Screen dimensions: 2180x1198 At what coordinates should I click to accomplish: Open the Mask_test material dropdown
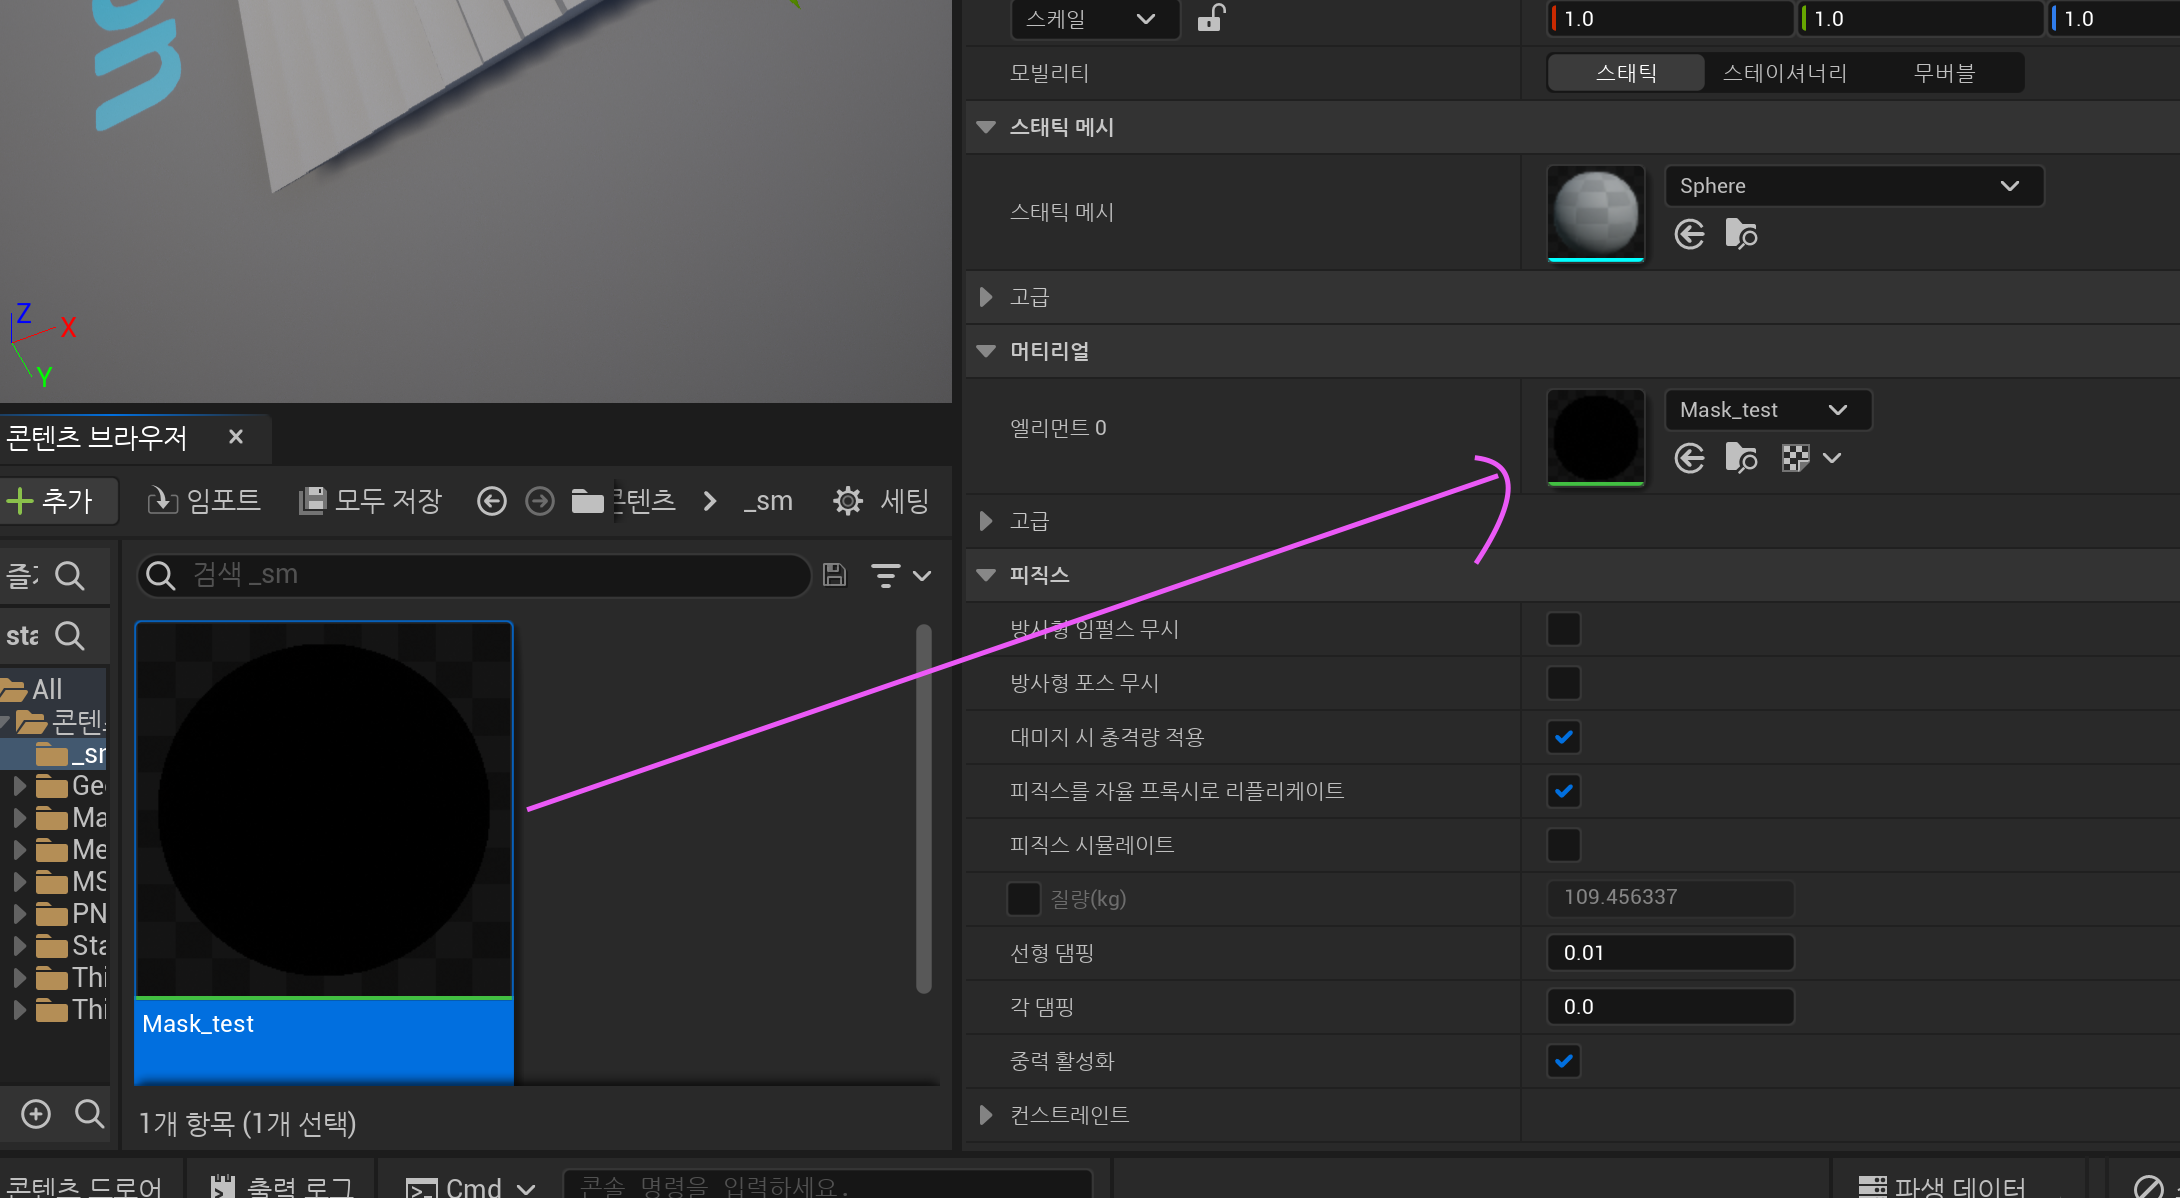[1767, 410]
